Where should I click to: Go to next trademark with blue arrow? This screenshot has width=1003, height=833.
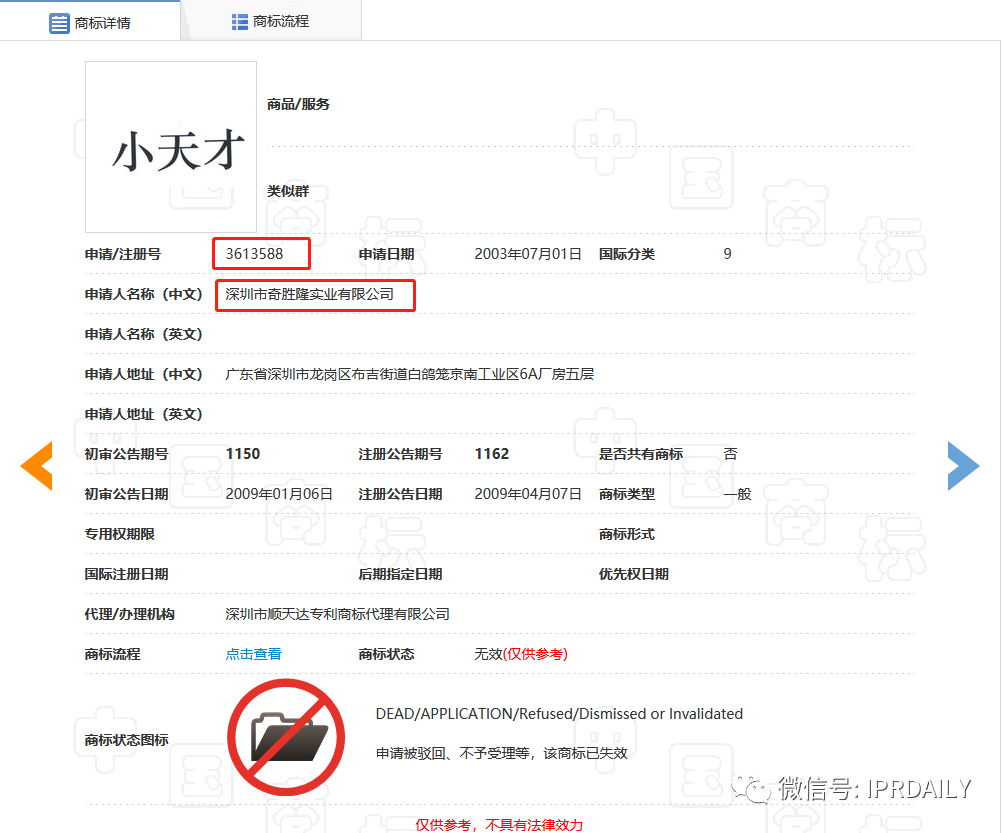(963, 466)
